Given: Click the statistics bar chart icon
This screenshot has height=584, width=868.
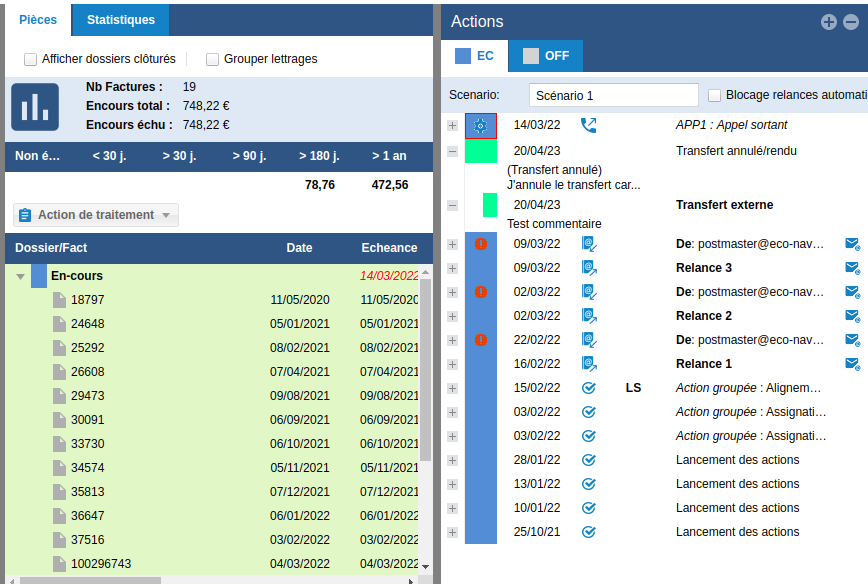Looking at the screenshot, I should [35, 107].
